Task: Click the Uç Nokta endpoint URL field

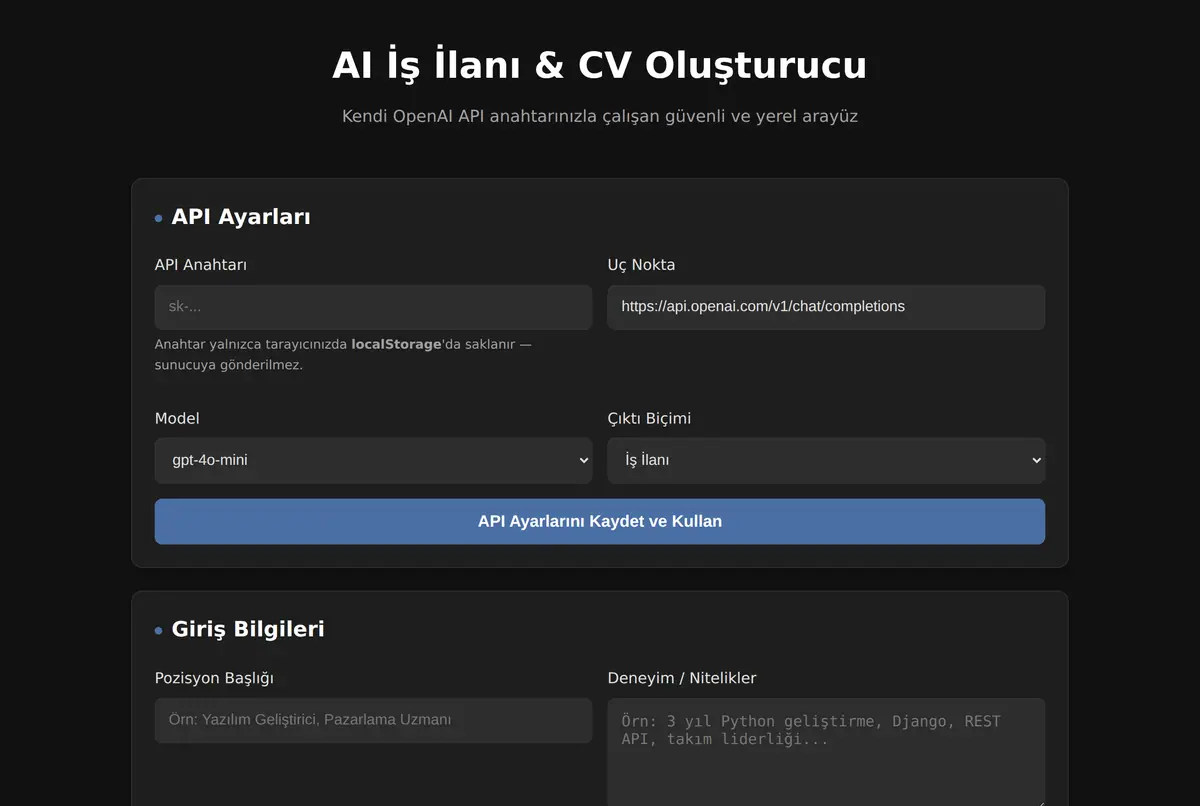Action: point(826,307)
